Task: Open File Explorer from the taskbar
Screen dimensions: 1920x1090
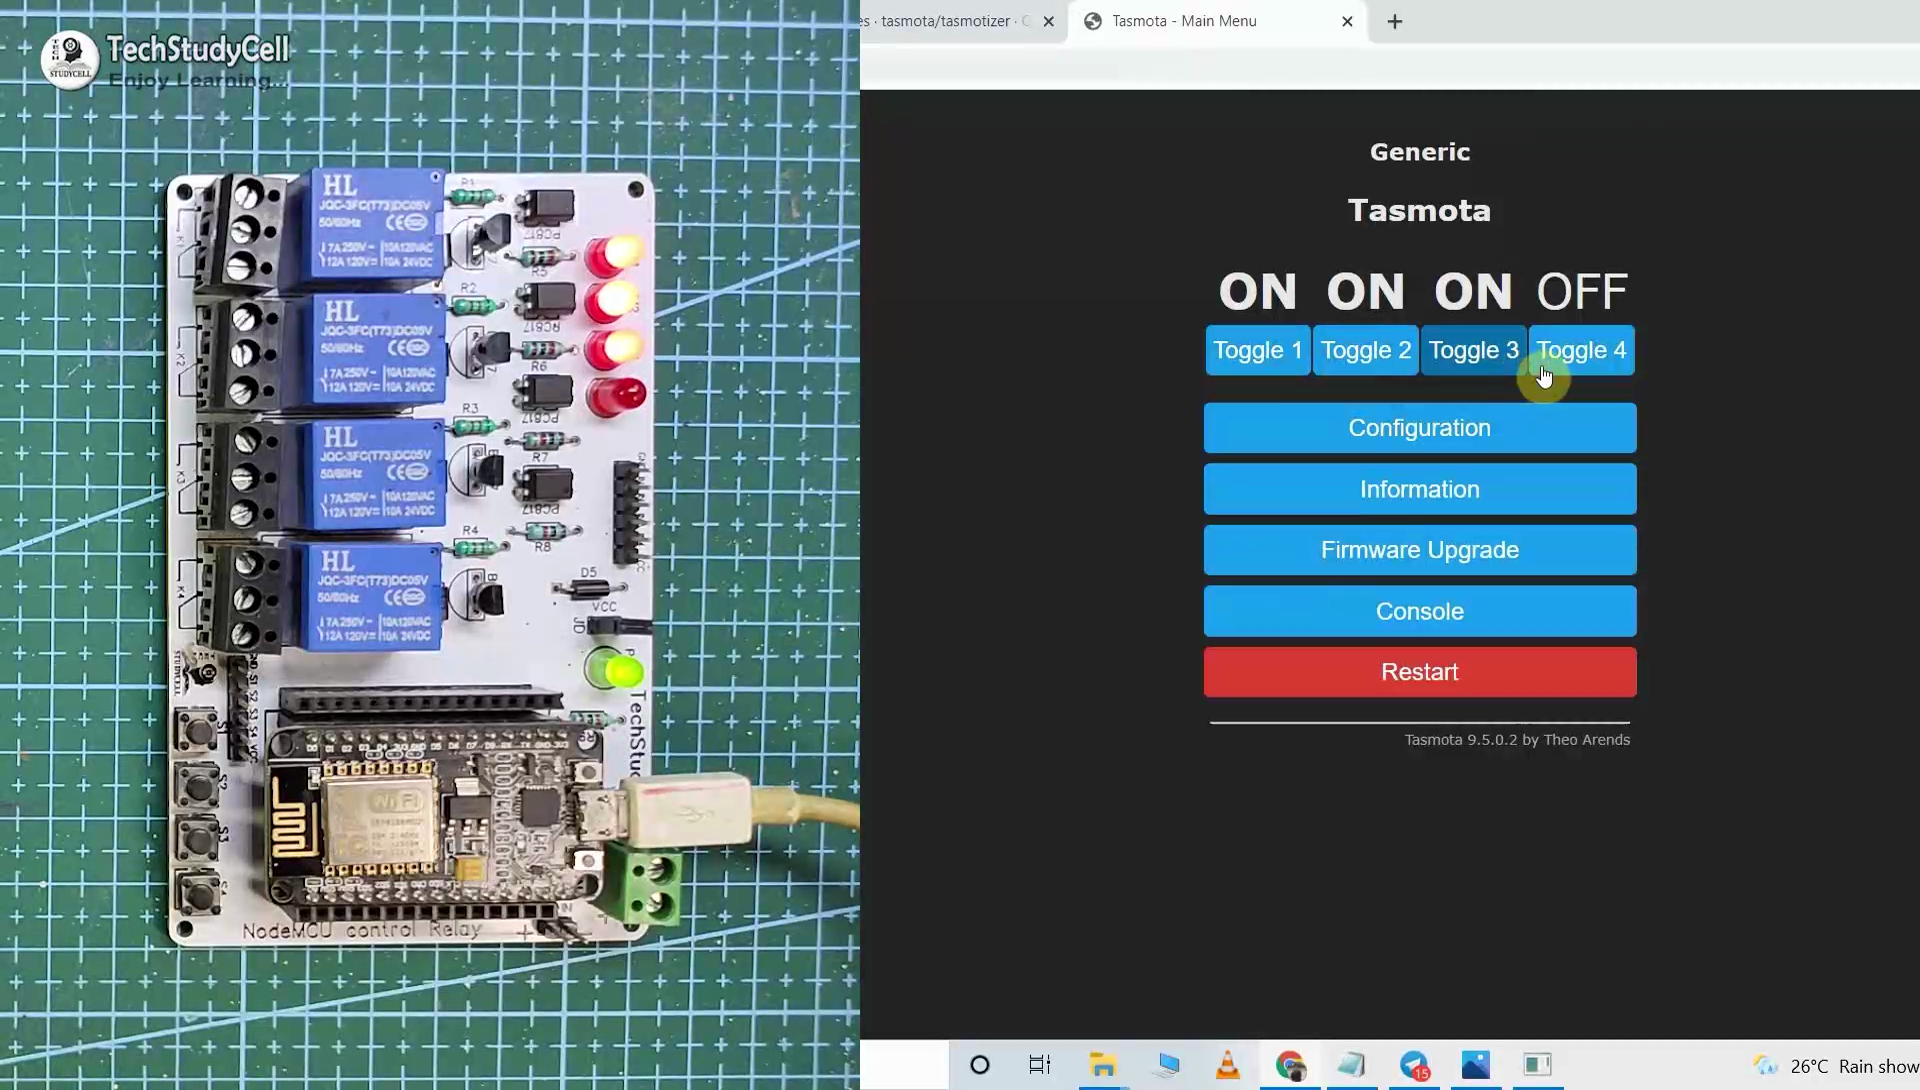Action: pyautogui.click(x=1103, y=1065)
